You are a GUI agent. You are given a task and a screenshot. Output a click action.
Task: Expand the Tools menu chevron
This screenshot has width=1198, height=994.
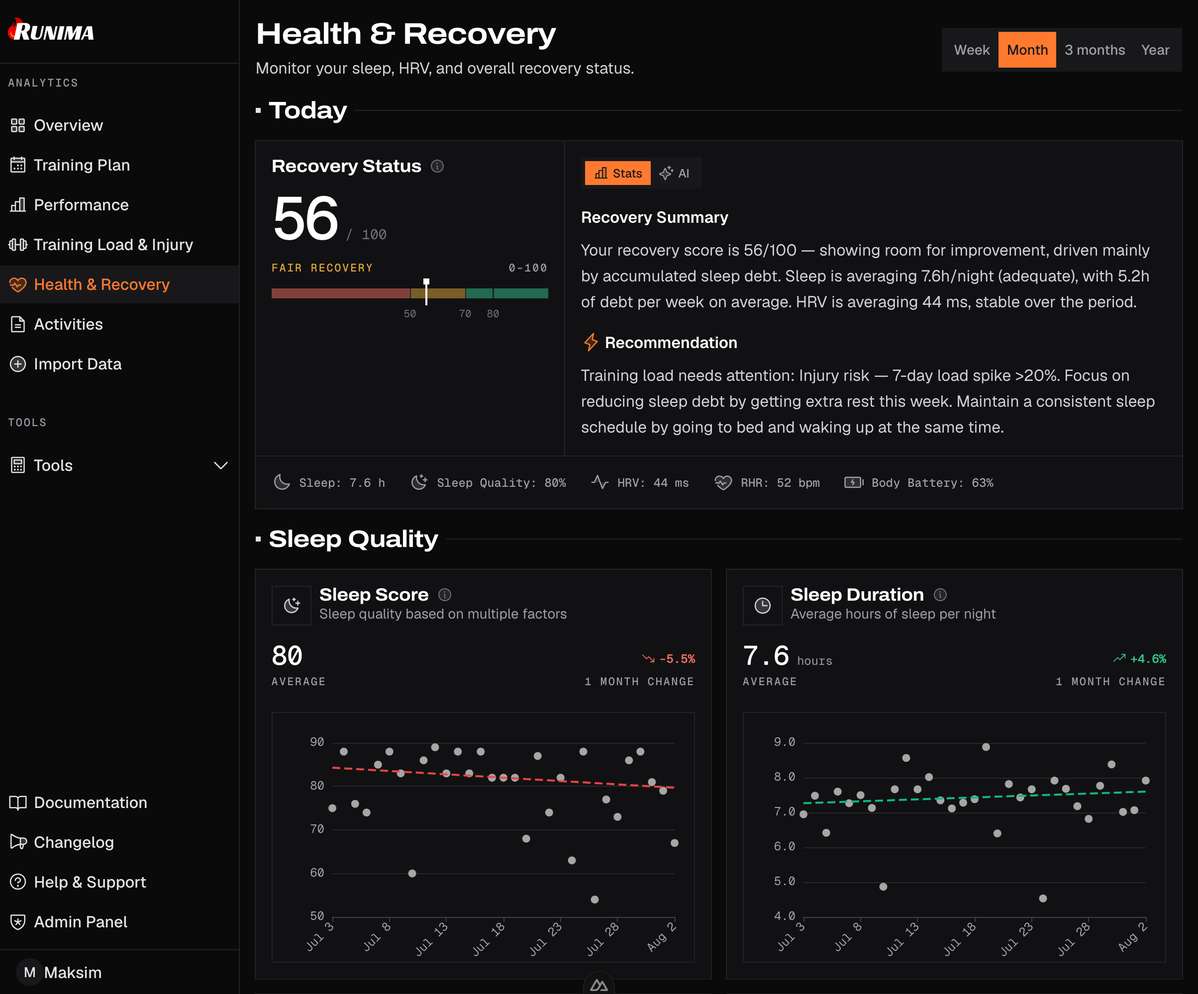221,465
